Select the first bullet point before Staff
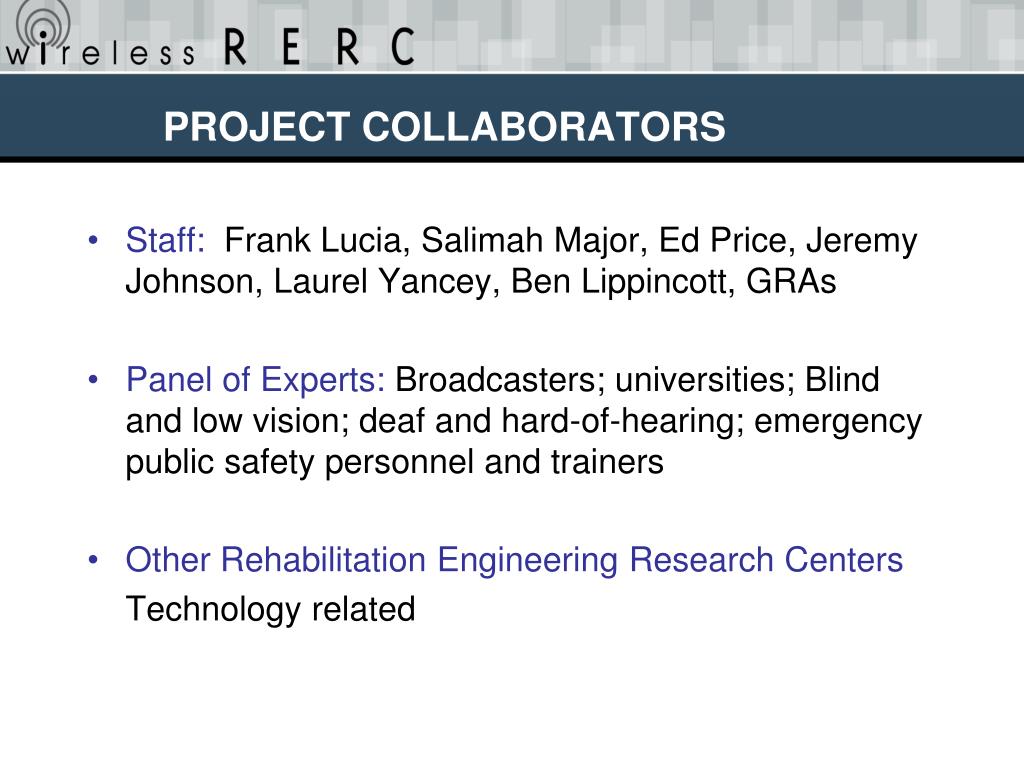1024x768 pixels. [93, 240]
